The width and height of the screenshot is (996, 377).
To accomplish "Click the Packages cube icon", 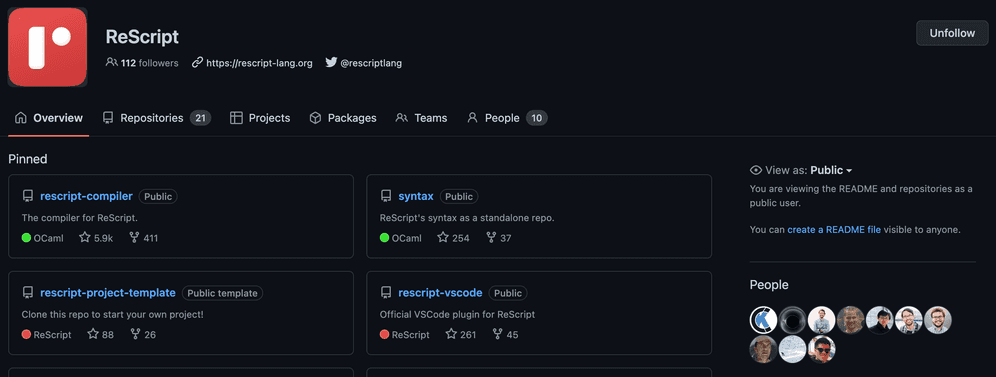I will tap(315, 118).
